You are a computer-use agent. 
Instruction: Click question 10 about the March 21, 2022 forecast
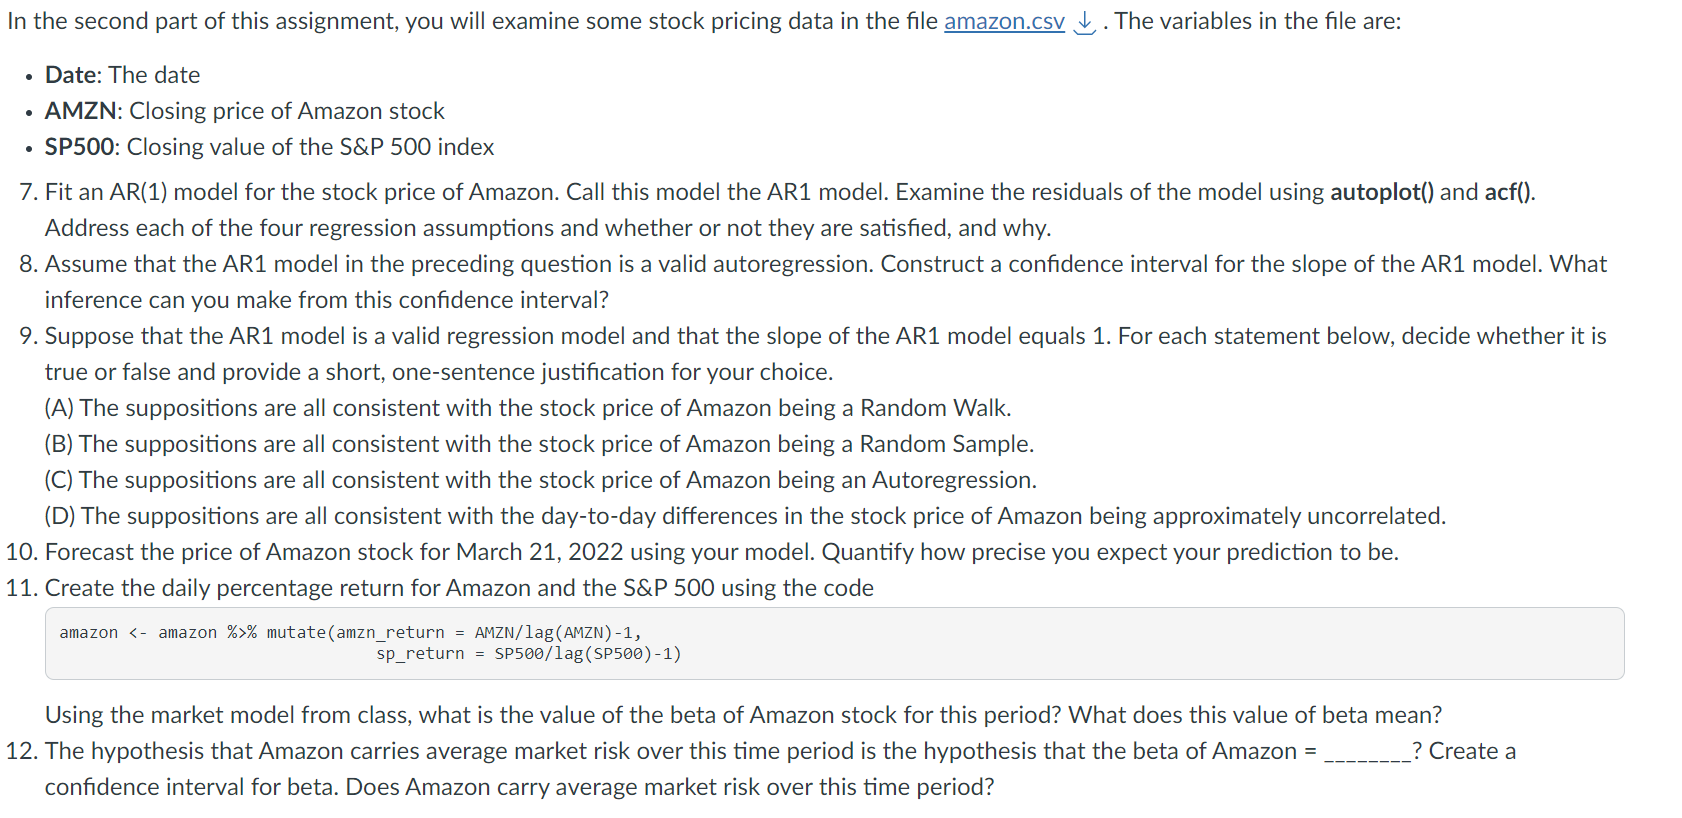pyautogui.click(x=720, y=552)
